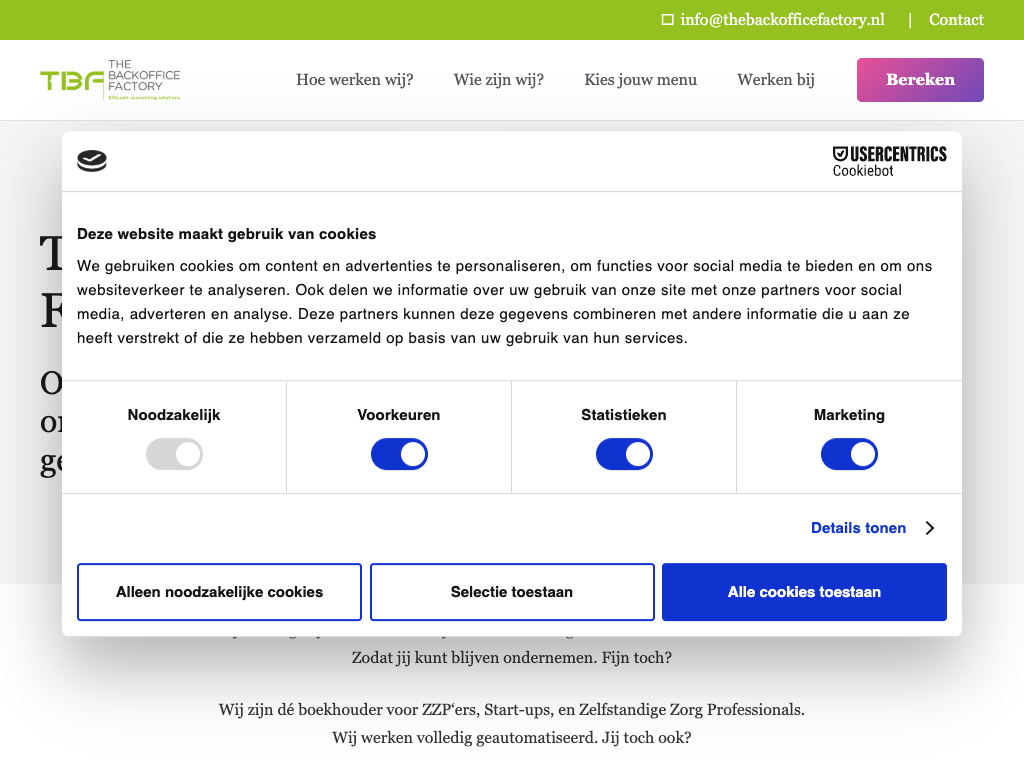The width and height of the screenshot is (1024, 768).
Task: Click the Cookiebot logo icon
Action: (92, 161)
